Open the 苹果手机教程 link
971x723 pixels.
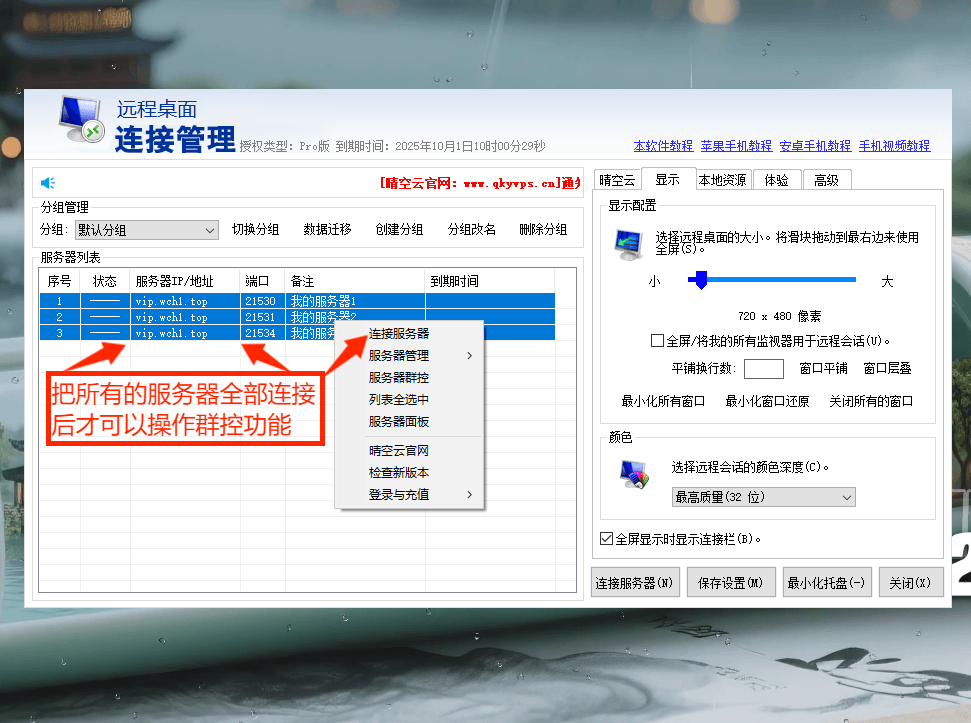click(736, 145)
